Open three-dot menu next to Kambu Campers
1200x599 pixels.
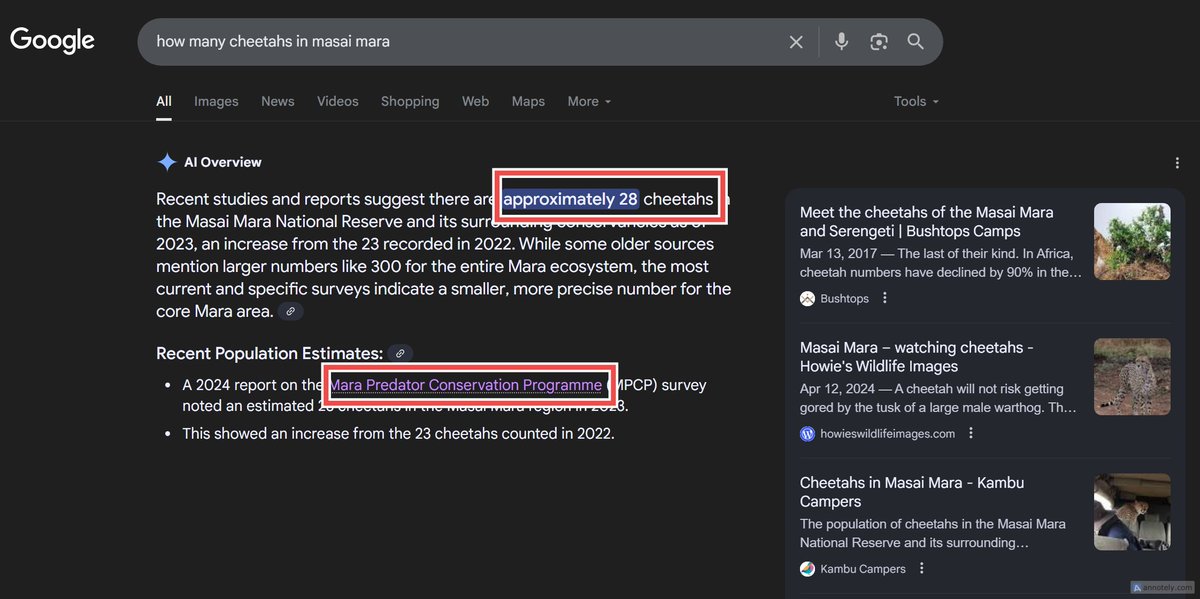[922, 568]
